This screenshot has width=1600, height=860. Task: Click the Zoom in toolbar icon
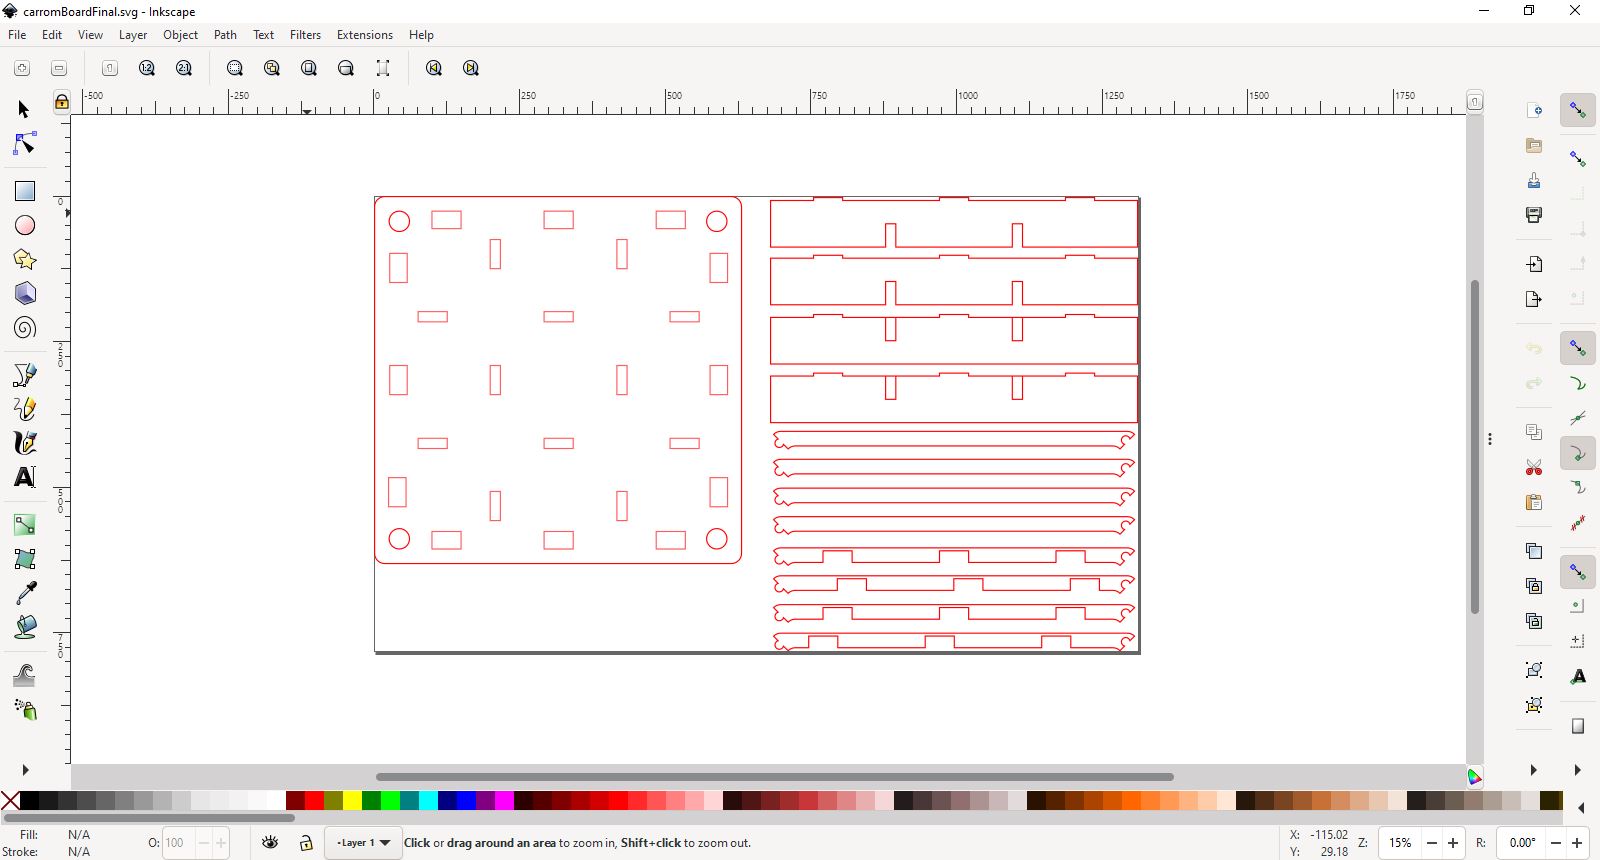tap(22, 68)
